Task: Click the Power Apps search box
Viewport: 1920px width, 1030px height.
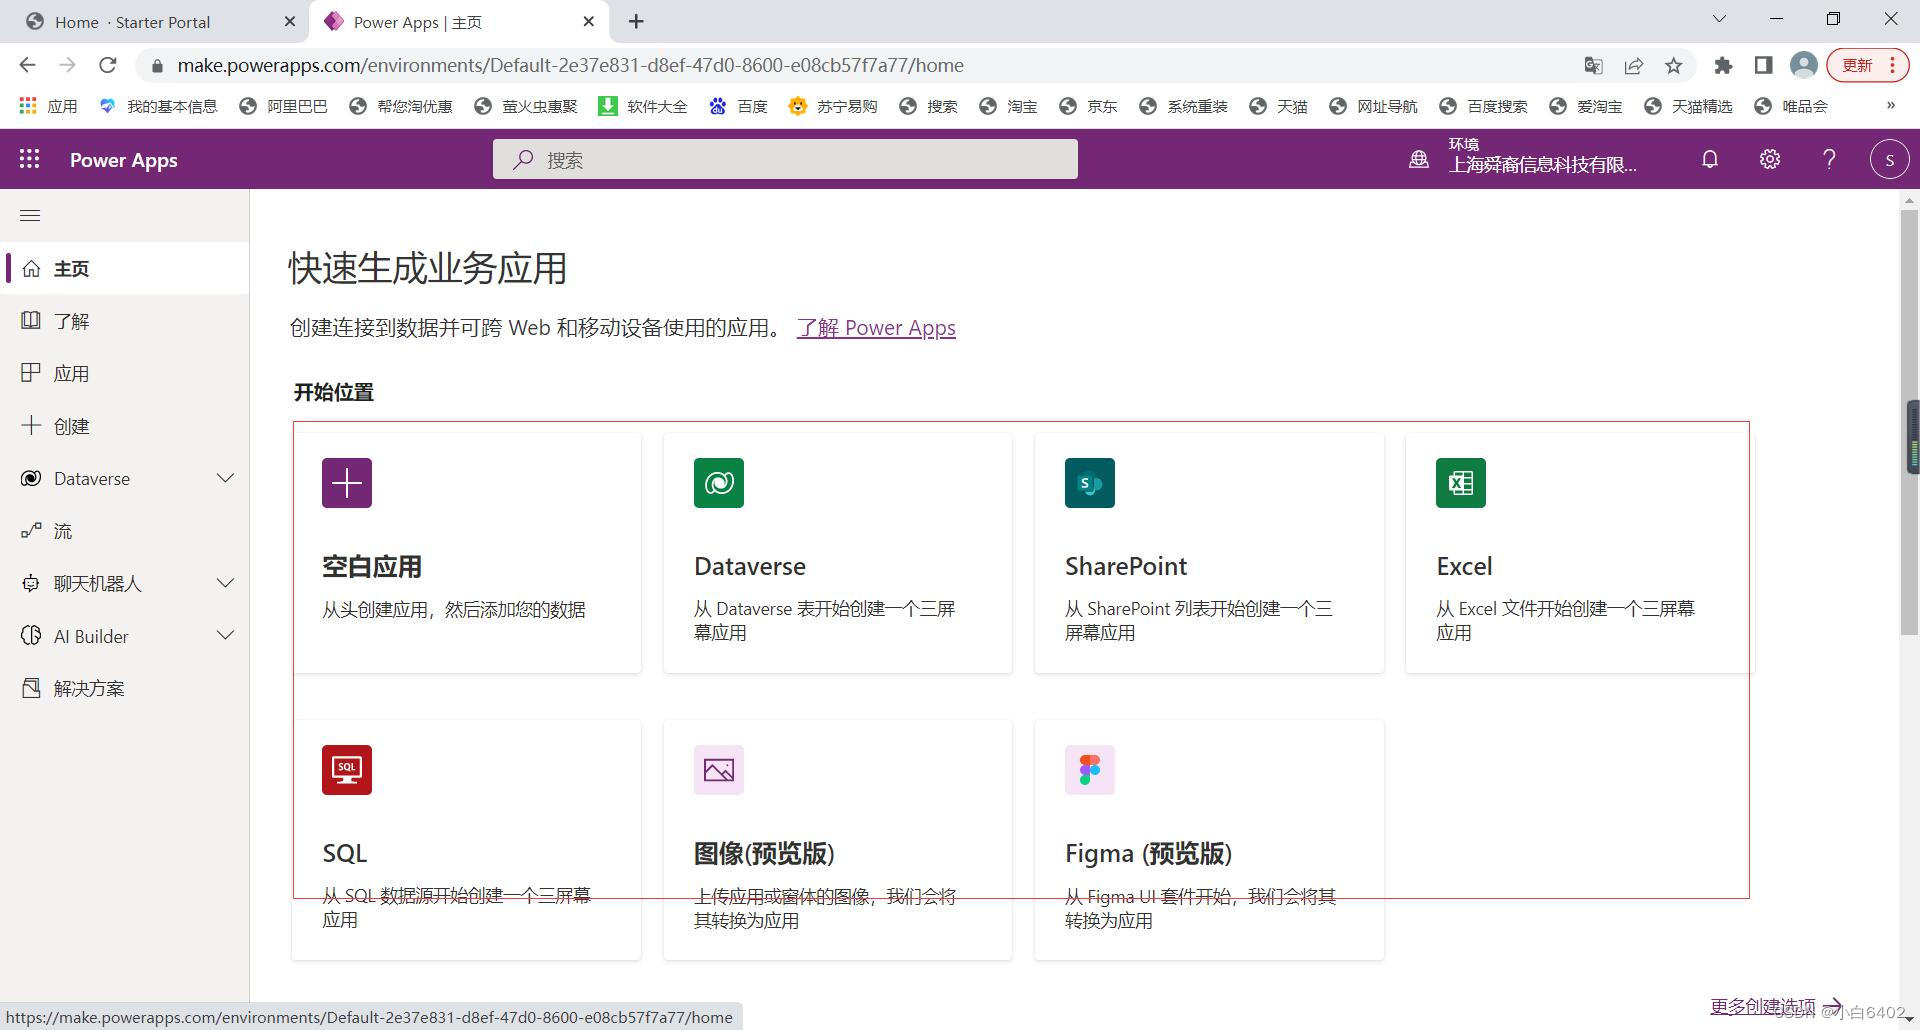Action: point(785,159)
